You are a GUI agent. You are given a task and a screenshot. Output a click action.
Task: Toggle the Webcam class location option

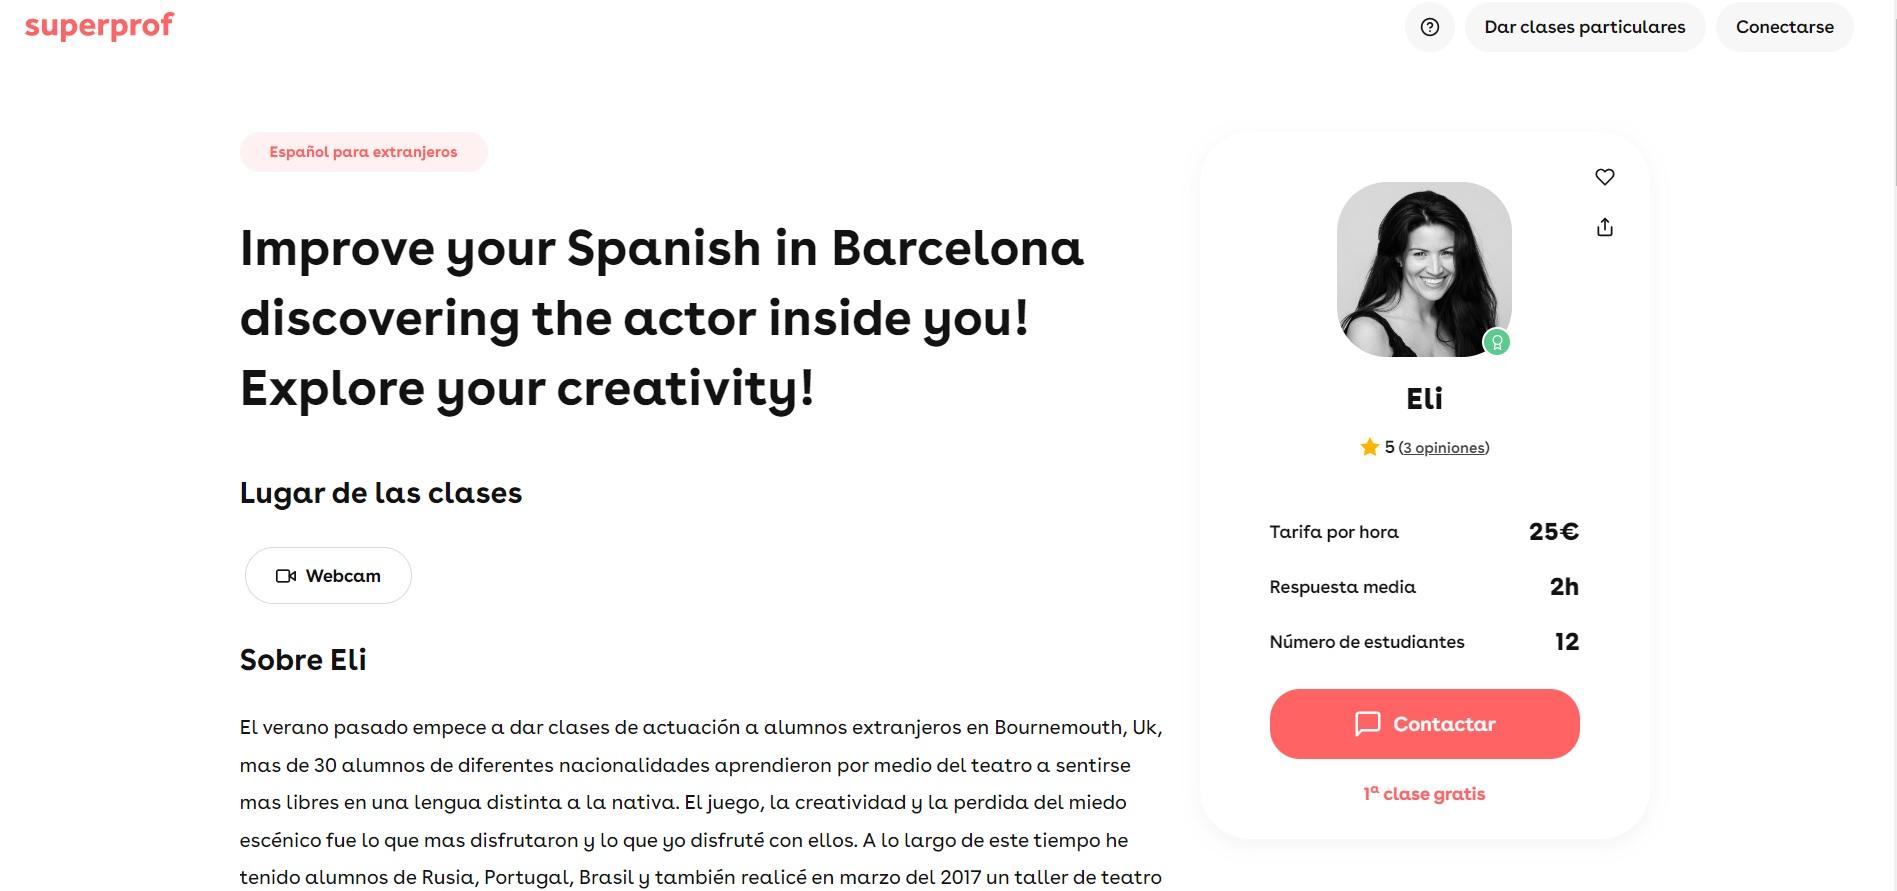pyautogui.click(x=328, y=575)
